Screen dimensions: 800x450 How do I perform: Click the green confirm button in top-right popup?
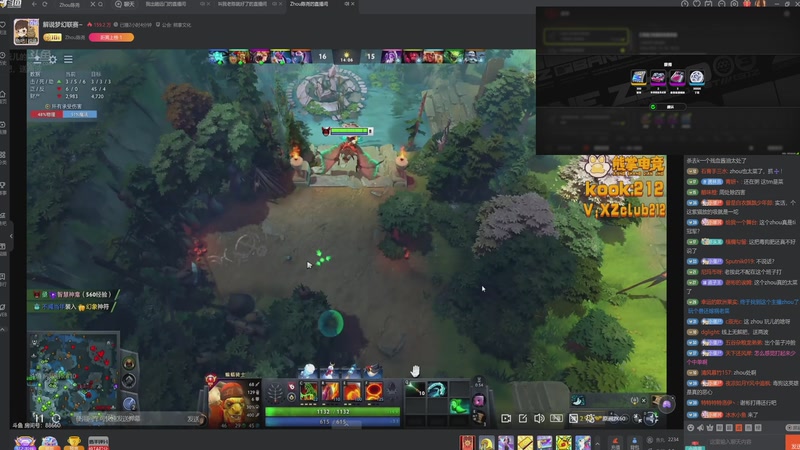[x=668, y=107]
